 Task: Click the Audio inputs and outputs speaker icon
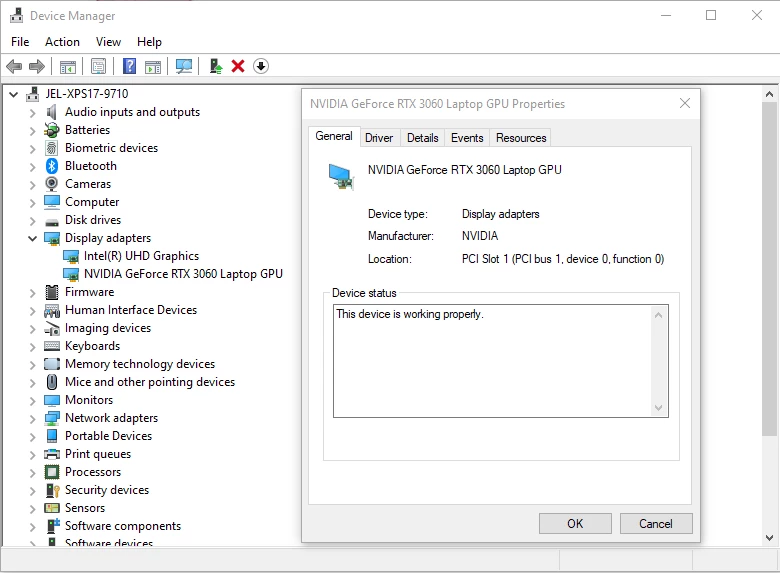point(51,112)
